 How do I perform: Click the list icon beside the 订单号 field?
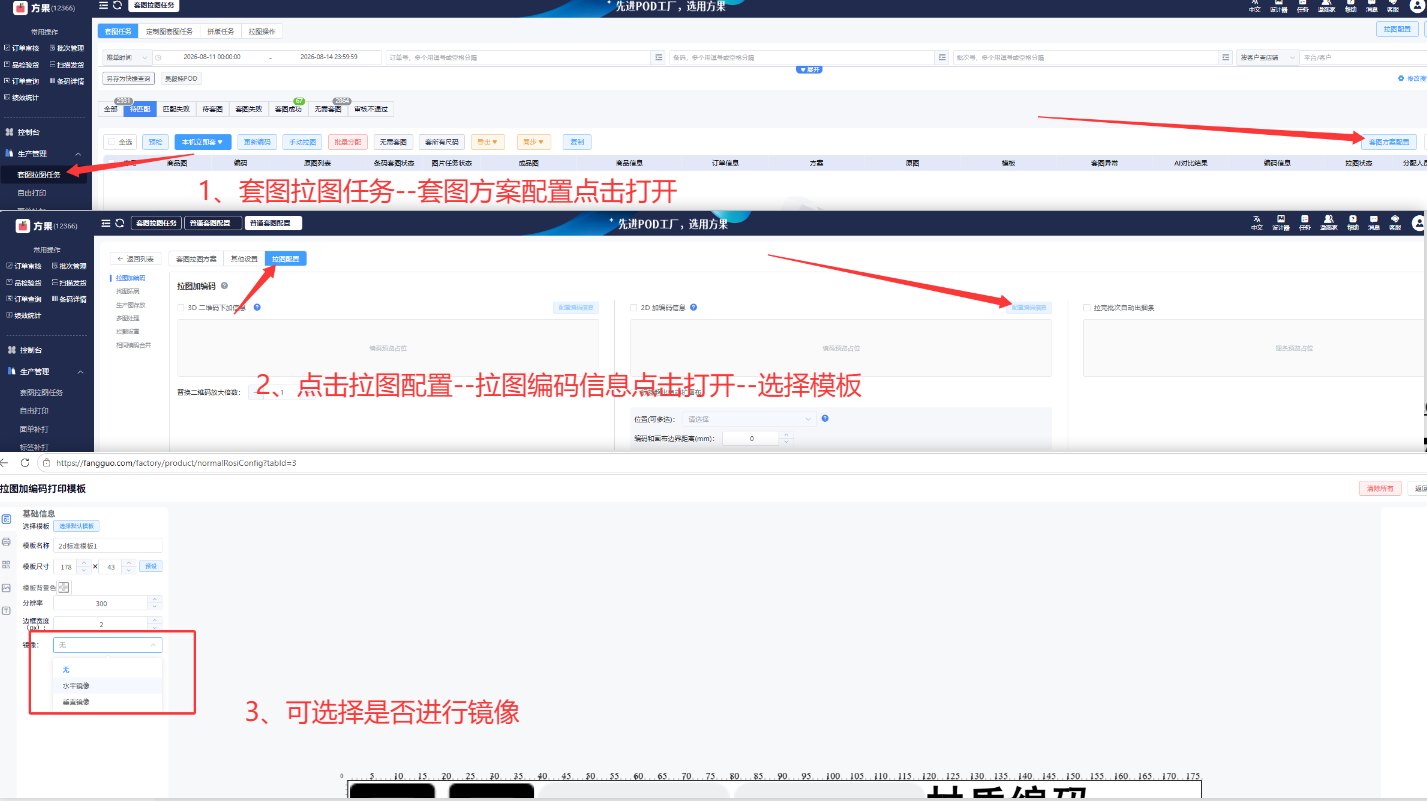659,57
